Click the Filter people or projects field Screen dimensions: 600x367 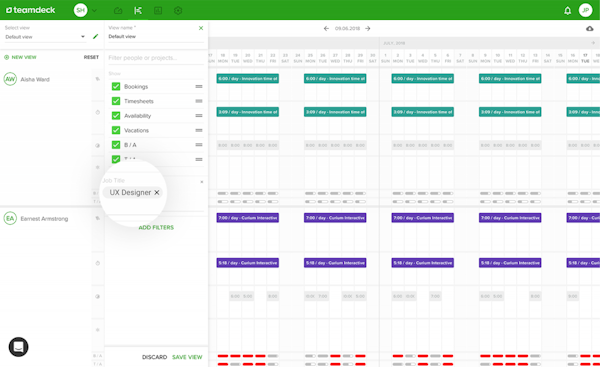[156, 58]
